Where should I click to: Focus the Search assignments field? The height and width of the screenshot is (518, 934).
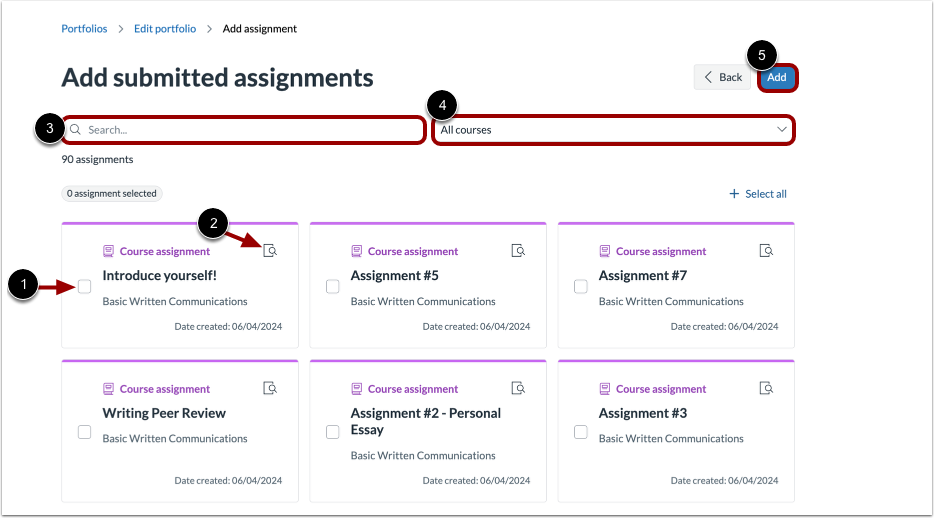(244, 130)
